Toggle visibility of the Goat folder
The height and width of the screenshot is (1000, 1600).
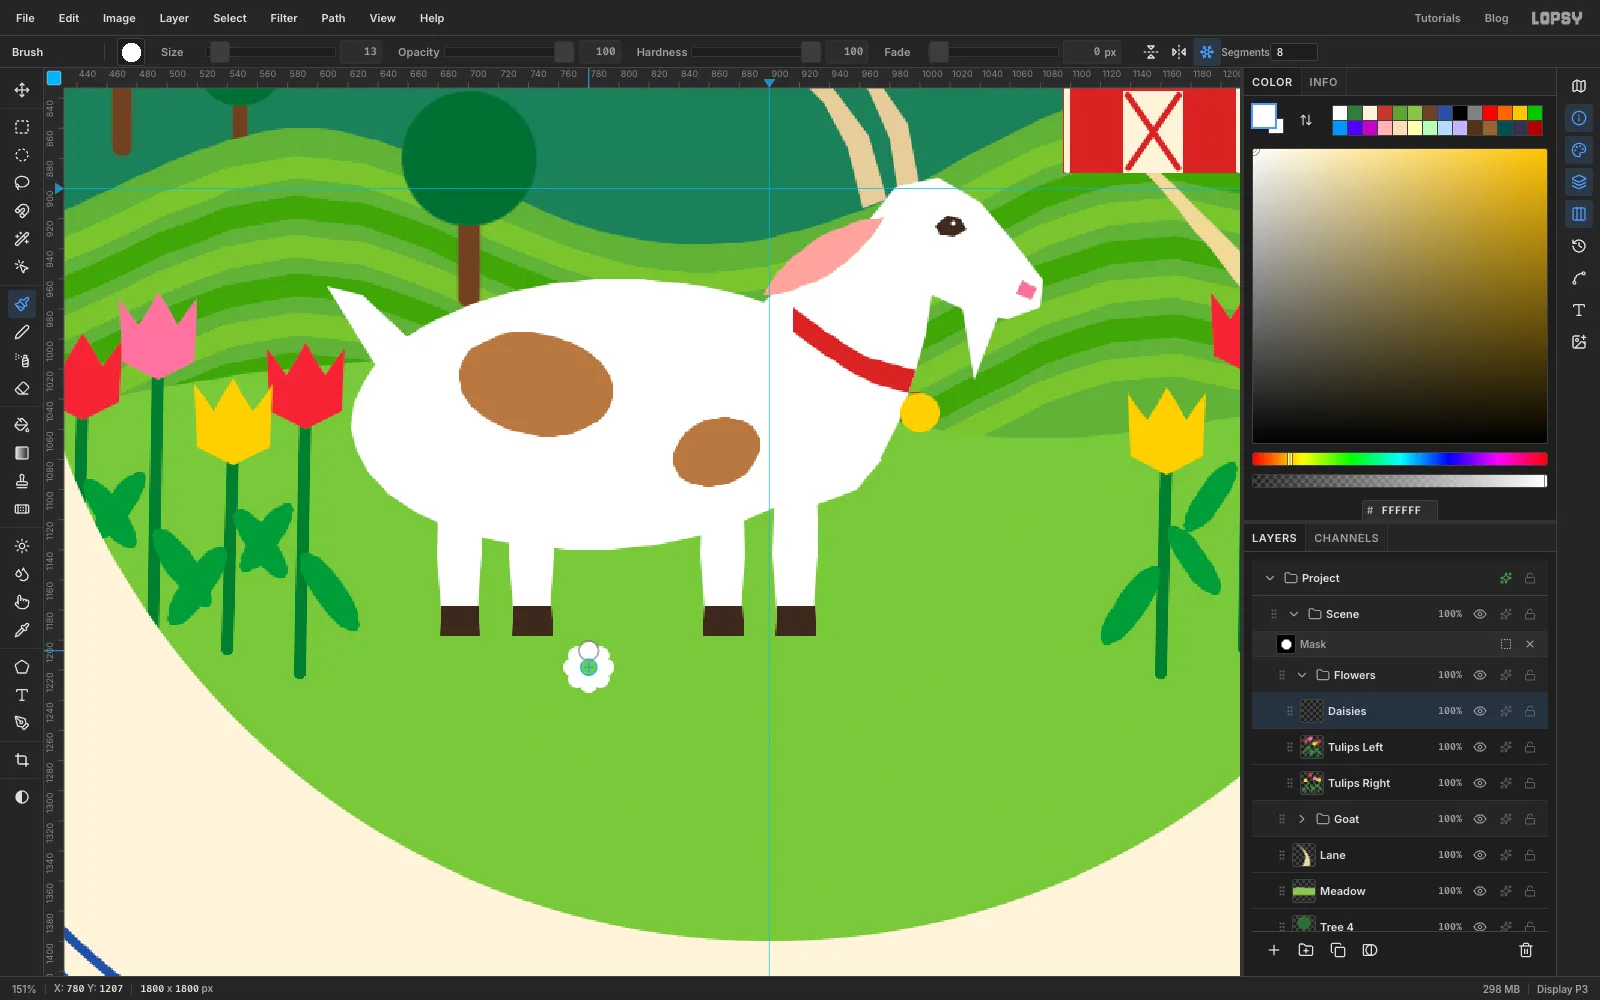1480,819
